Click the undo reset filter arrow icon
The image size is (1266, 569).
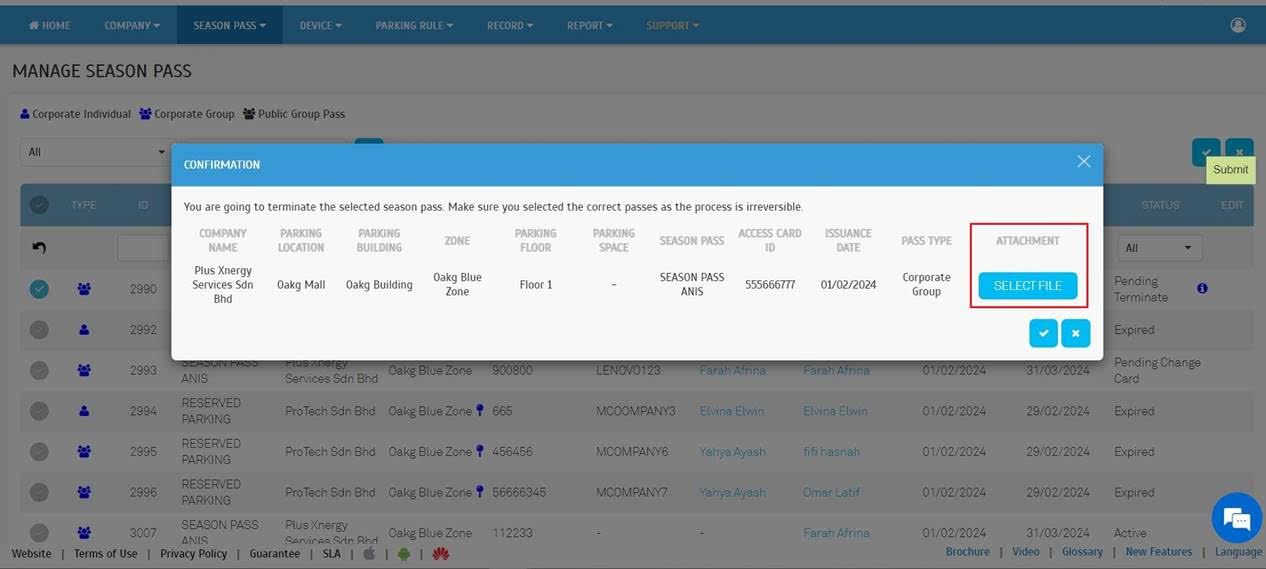[x=40, y=248]
